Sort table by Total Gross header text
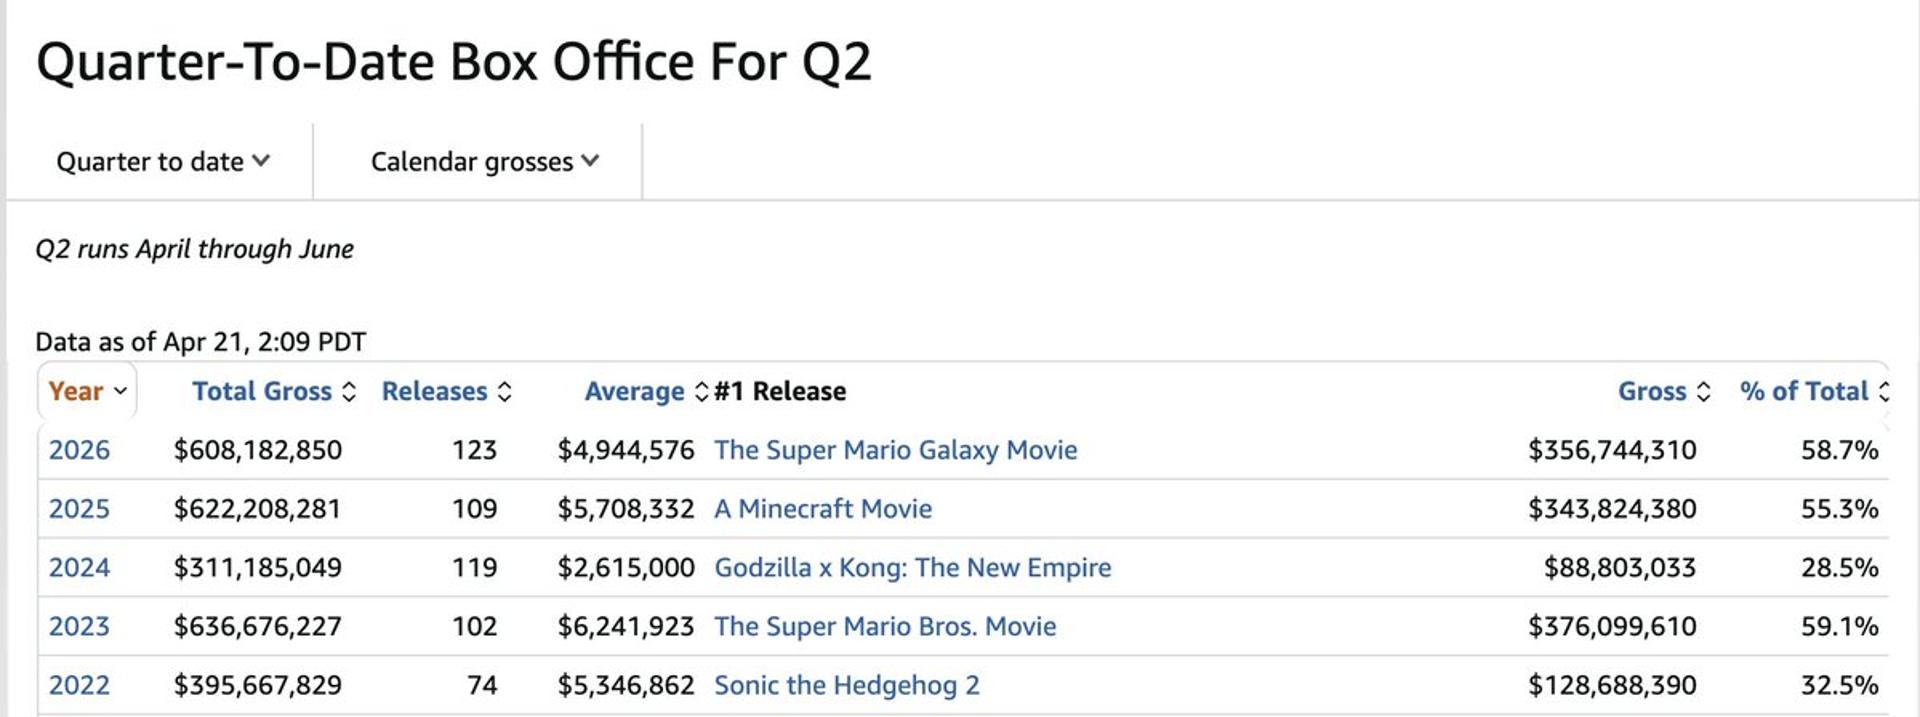Screen dimensions: 1920x717 point(261,391)
